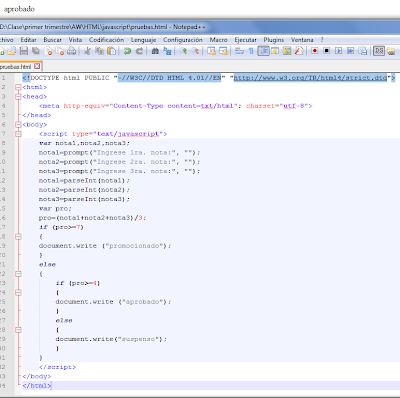The height and width of the screenshot is (398, 400).
Task: Toggle word wrap in toolbar
Action: [239, 51]
